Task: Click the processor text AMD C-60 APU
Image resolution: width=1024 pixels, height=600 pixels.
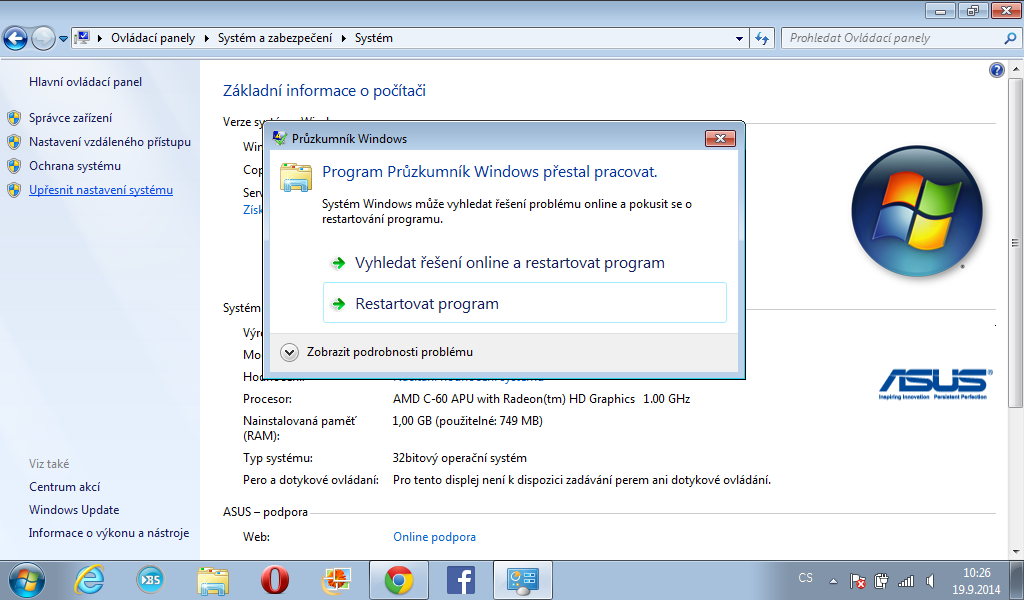Action: tap(541, 398)
